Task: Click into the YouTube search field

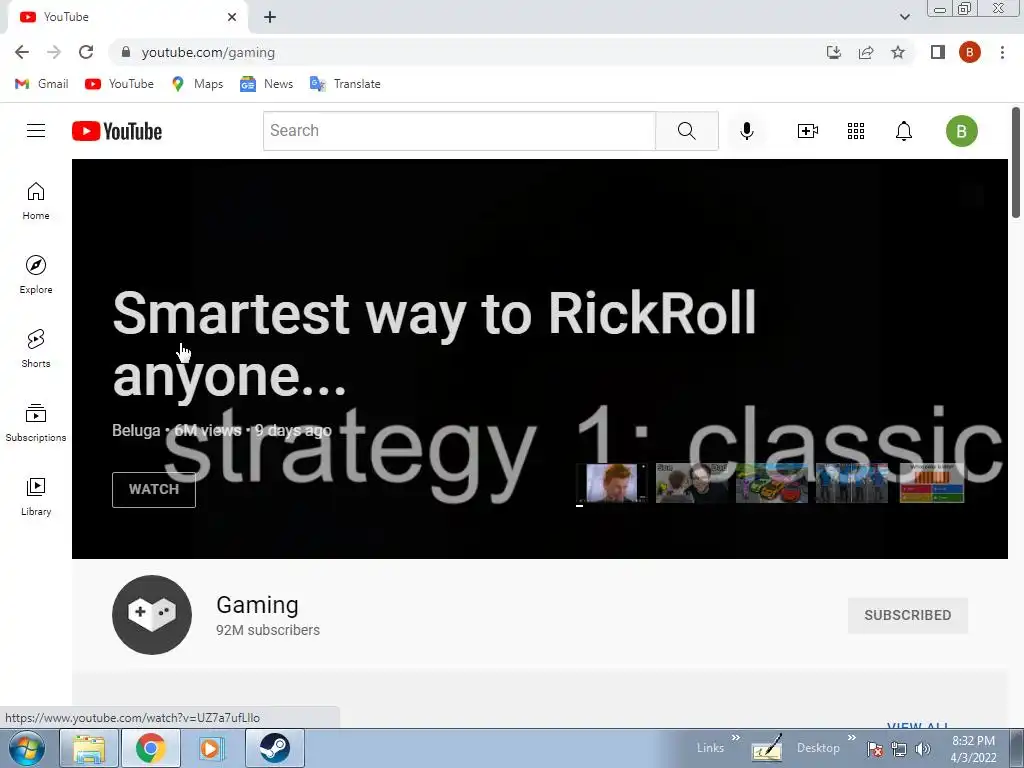Action: 459,131
